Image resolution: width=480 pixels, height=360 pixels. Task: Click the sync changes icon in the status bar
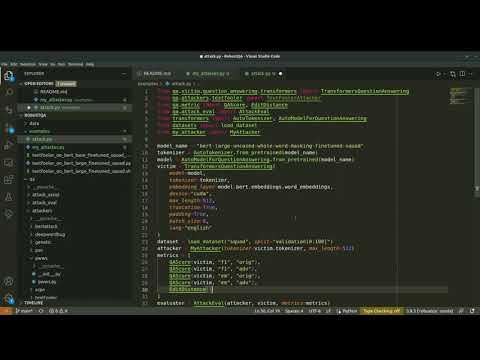[41, 311]
